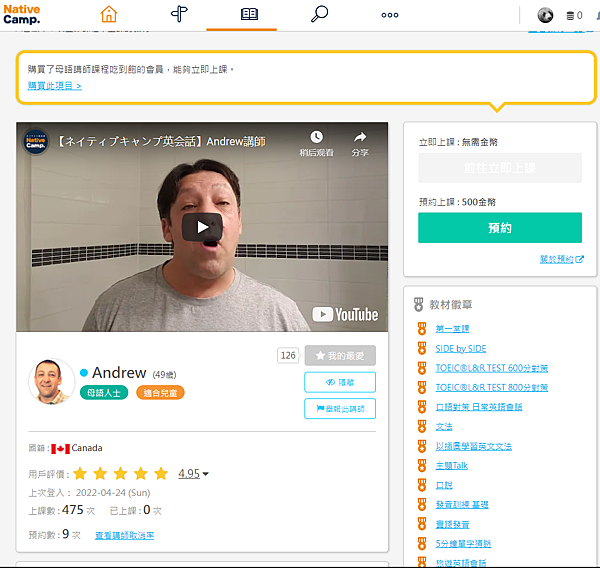The image size is (600, 568).
Task: Report this teacher with flag button
Action: pos(340,409)
